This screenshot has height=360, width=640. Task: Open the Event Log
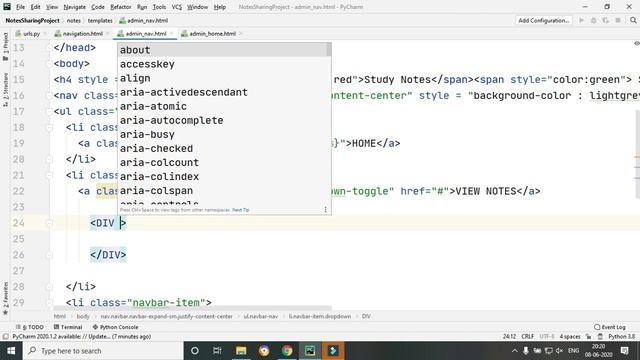(x=610, y=327)
